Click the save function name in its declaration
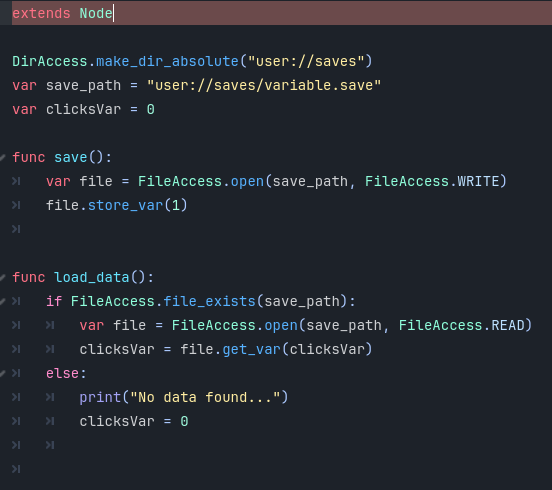 click(70, 157)
